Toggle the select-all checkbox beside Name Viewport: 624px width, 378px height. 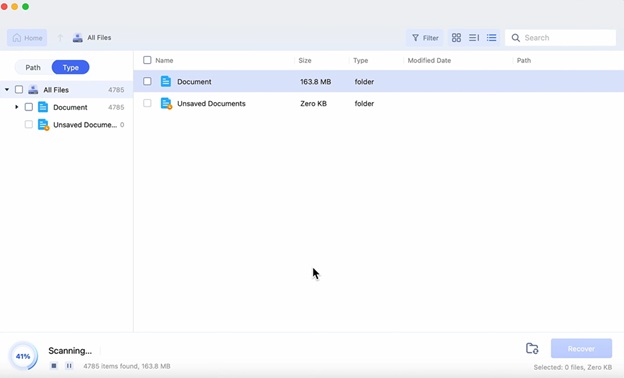click(147, 60)
